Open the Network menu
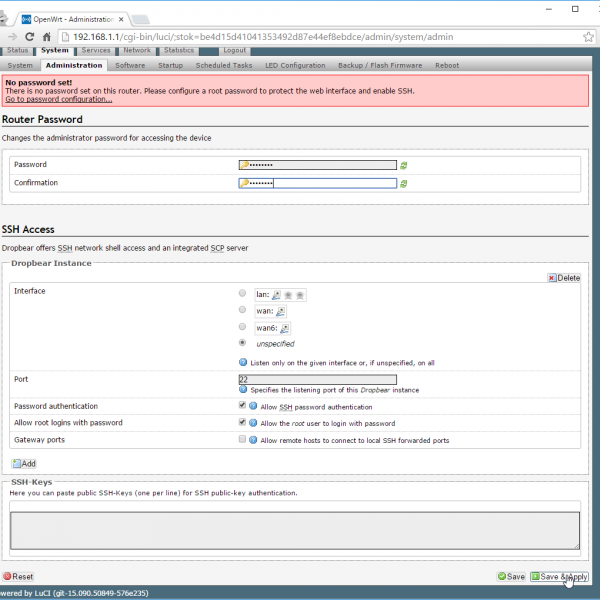The image size is (600, 600). pyautogui.click(x=137, y=50)
